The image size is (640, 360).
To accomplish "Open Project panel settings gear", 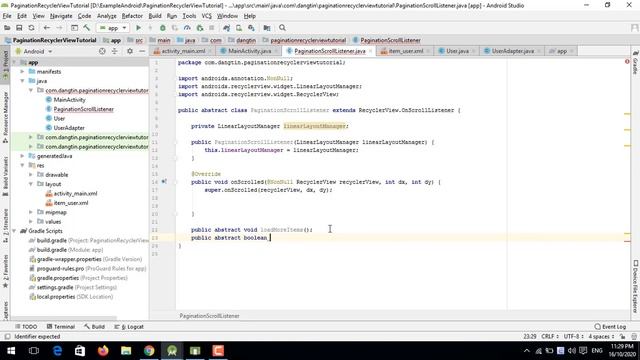I will 130,51.
